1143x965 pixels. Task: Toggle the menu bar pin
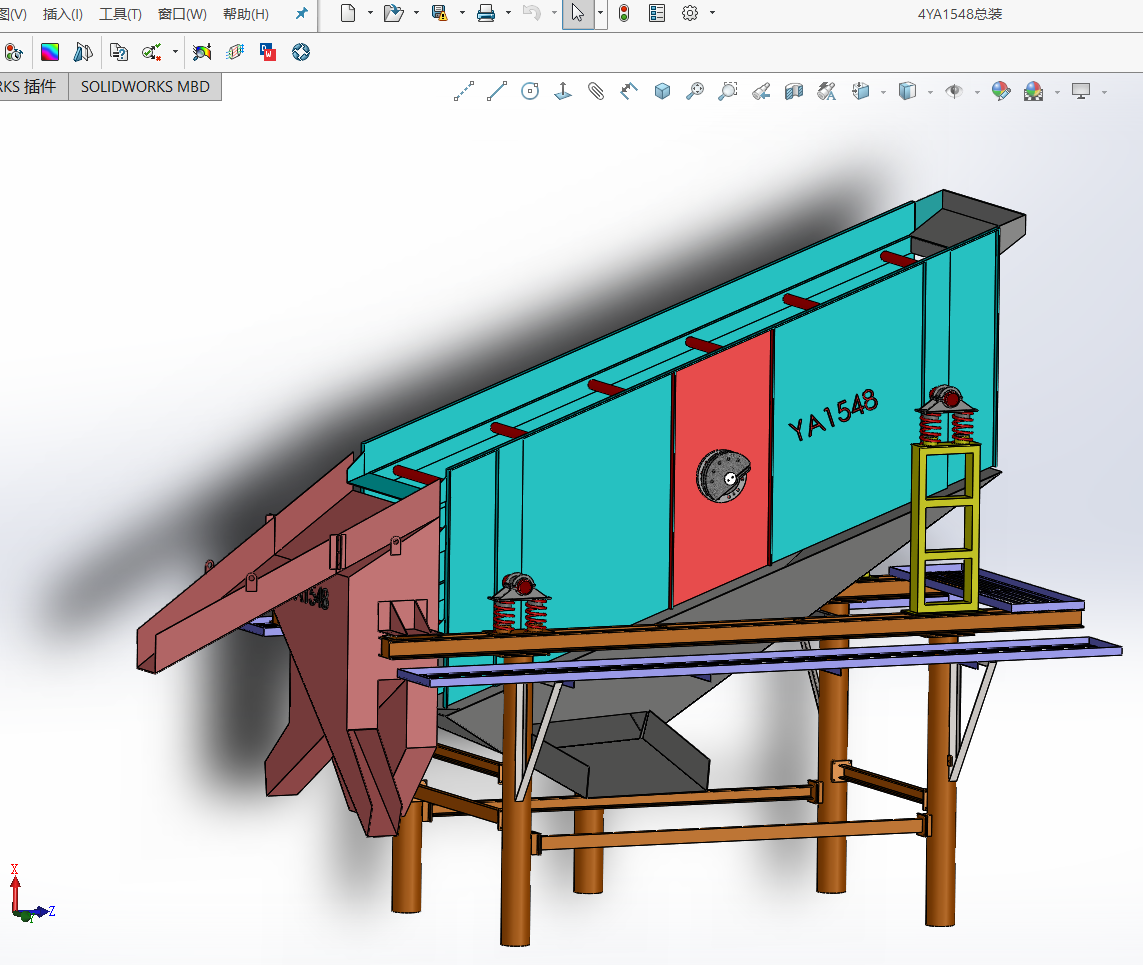(301, 14)
